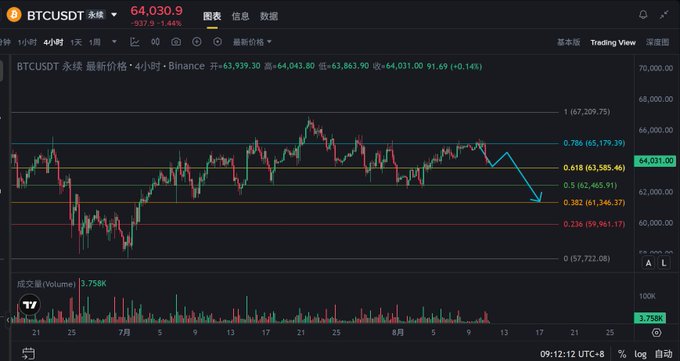Screen dimensions: 680x361
Task: Switch to the 数据 tab
Action: [269, 16]
